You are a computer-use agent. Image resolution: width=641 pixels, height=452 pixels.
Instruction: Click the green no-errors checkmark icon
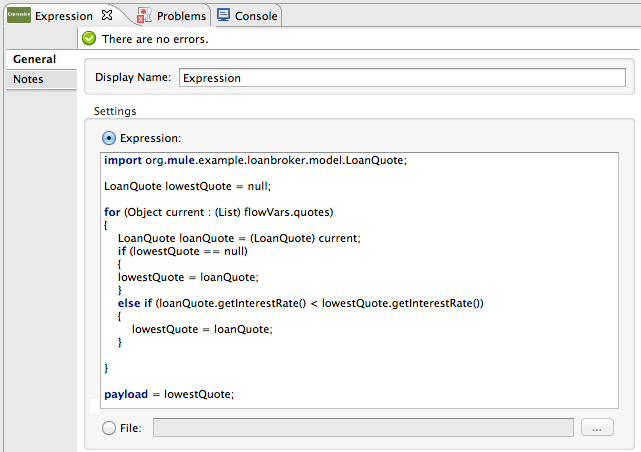coord(90,38)
